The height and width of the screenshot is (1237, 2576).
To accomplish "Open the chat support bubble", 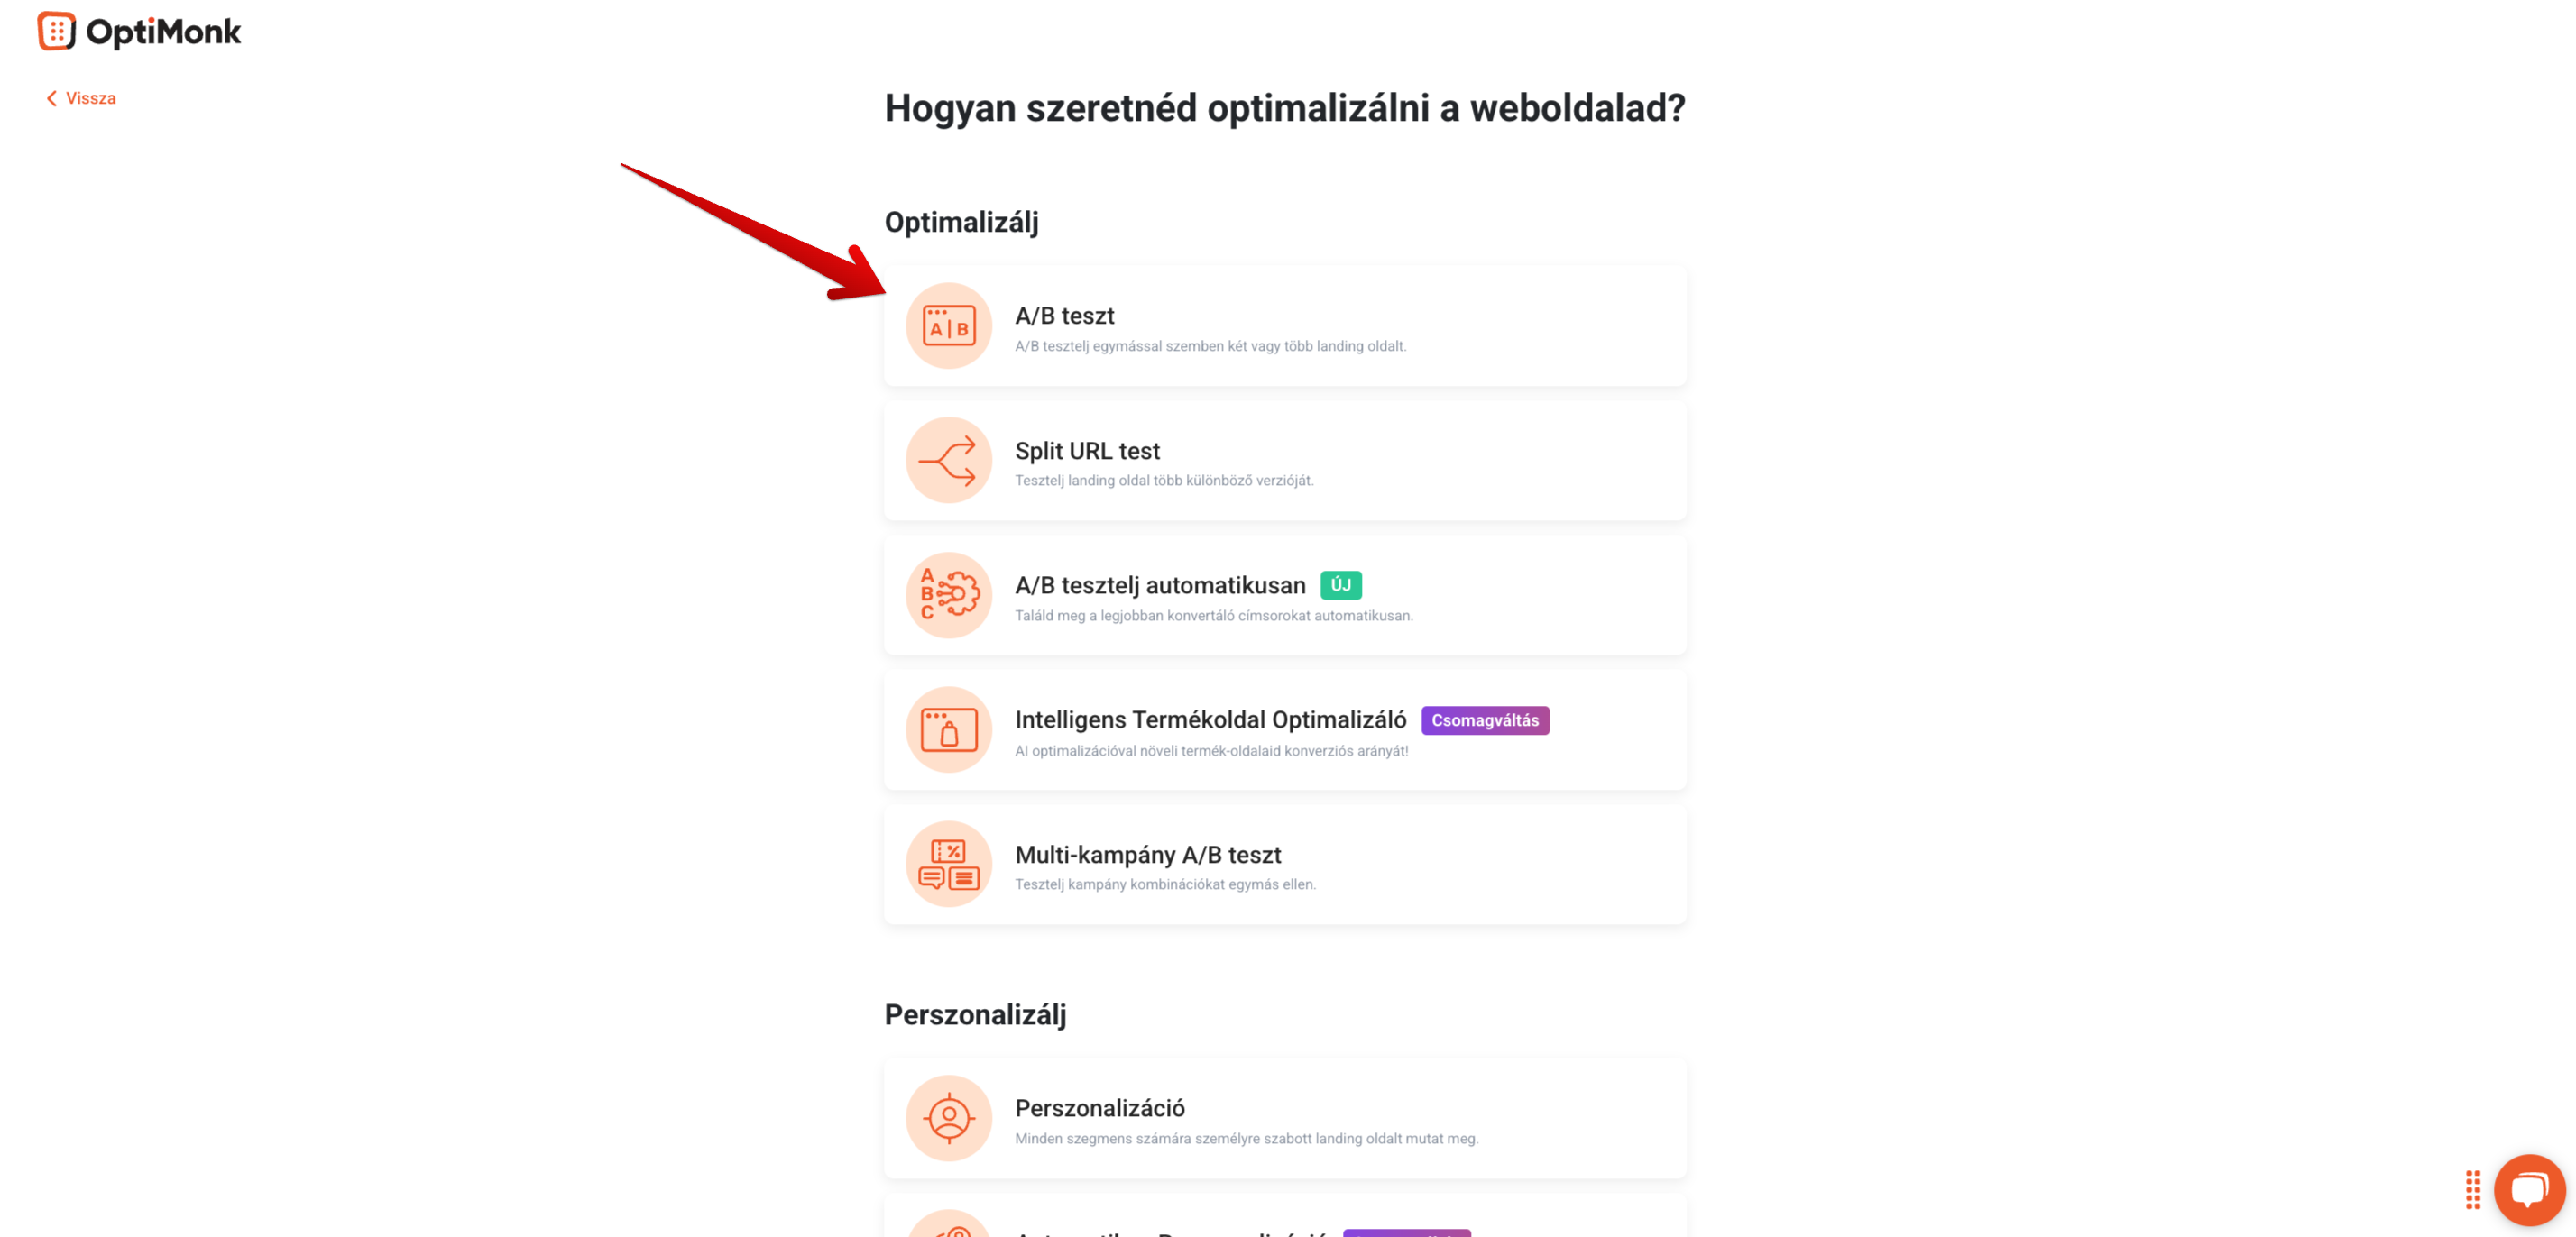I will click(x=2529, y=1189).
